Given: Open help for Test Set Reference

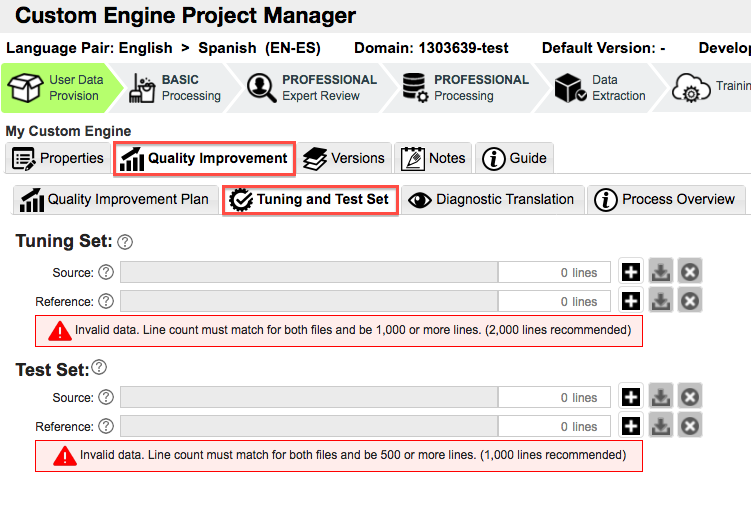Looking at the screenshot, I should 106,426.
